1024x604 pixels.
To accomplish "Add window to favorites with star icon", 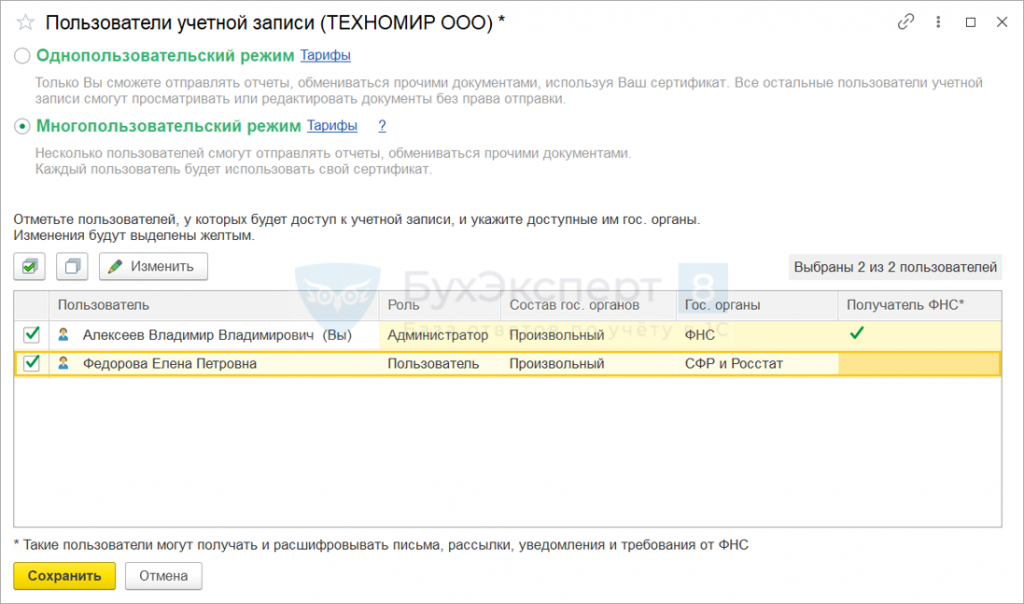I will pos(25,23).
